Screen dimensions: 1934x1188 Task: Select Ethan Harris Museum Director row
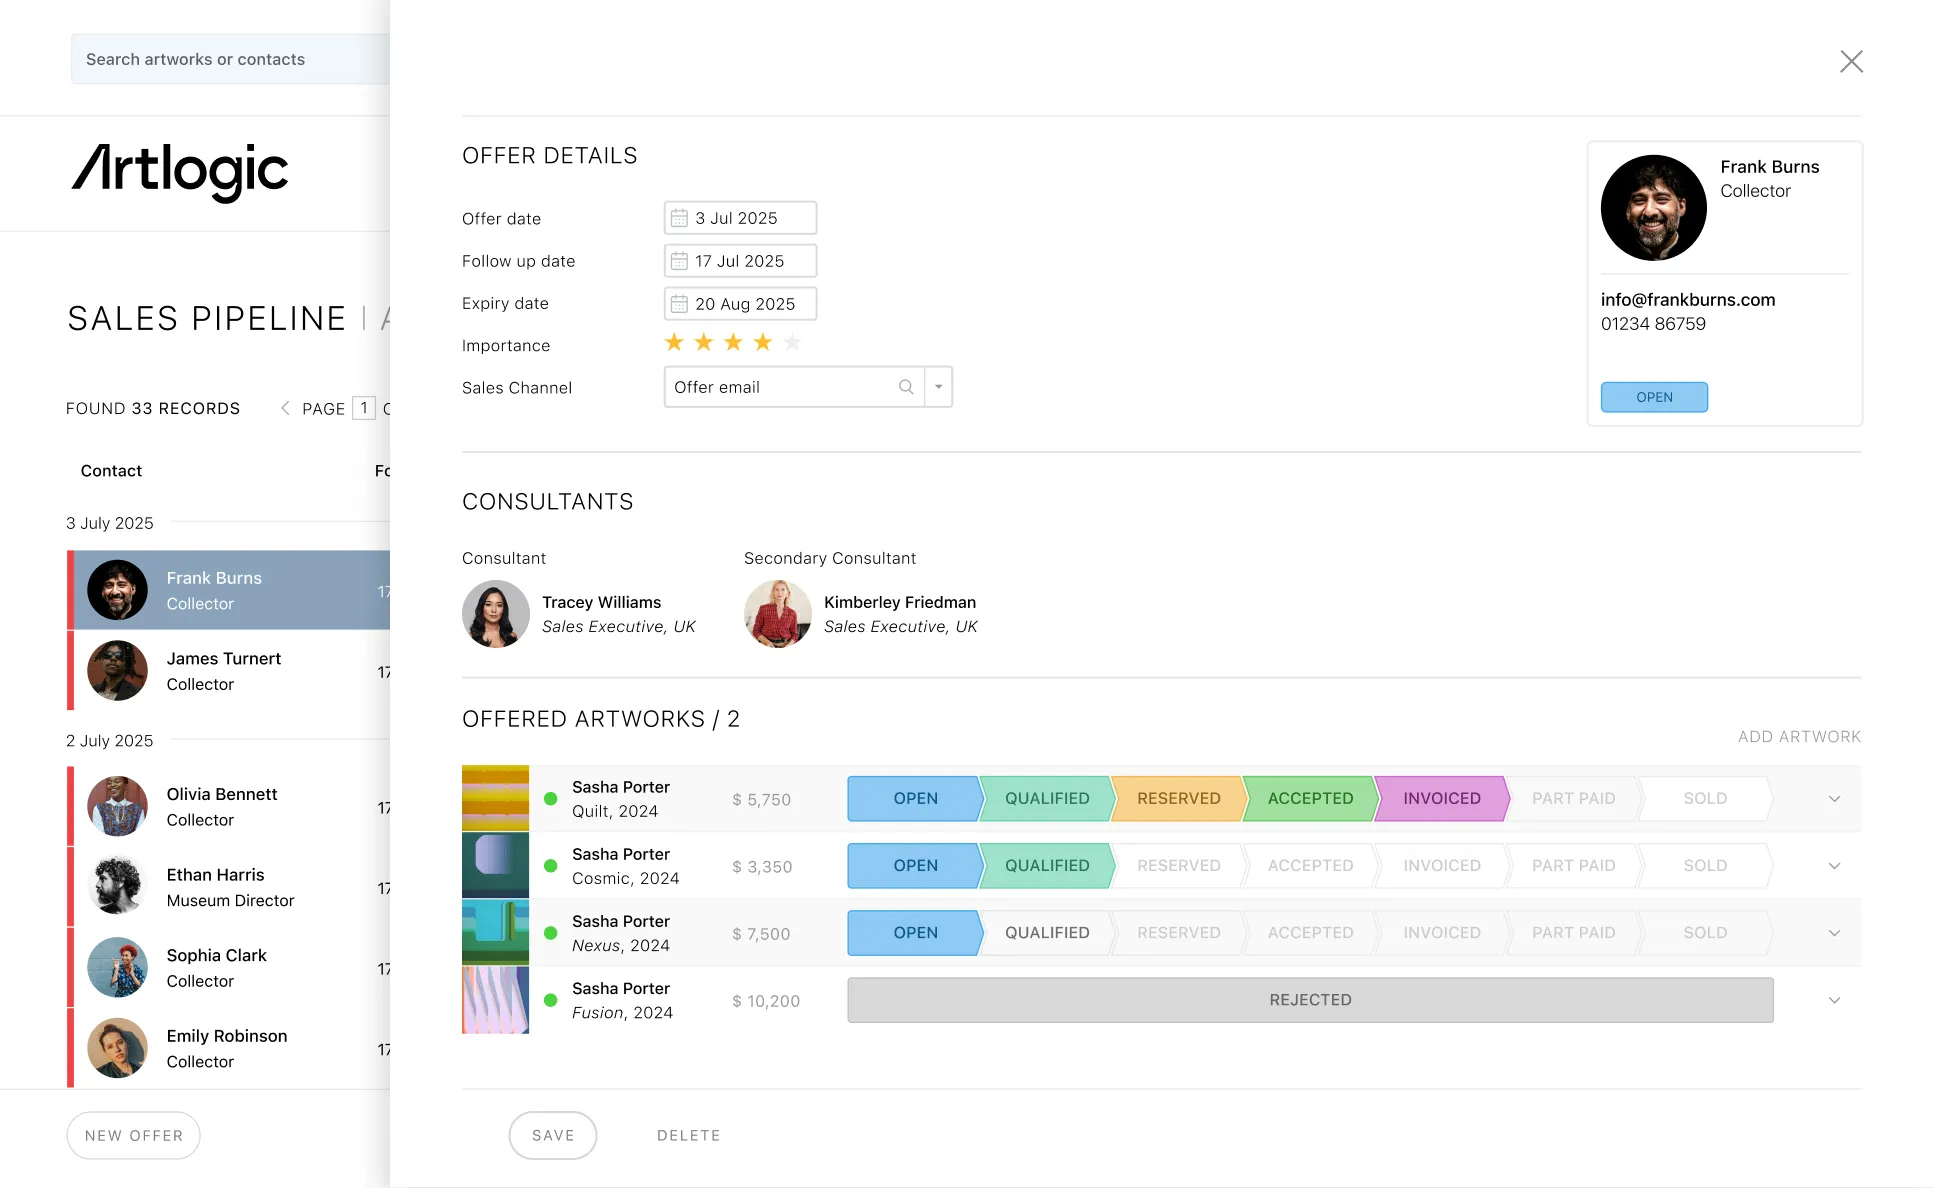pyautogui.click(x=229, y=887)
